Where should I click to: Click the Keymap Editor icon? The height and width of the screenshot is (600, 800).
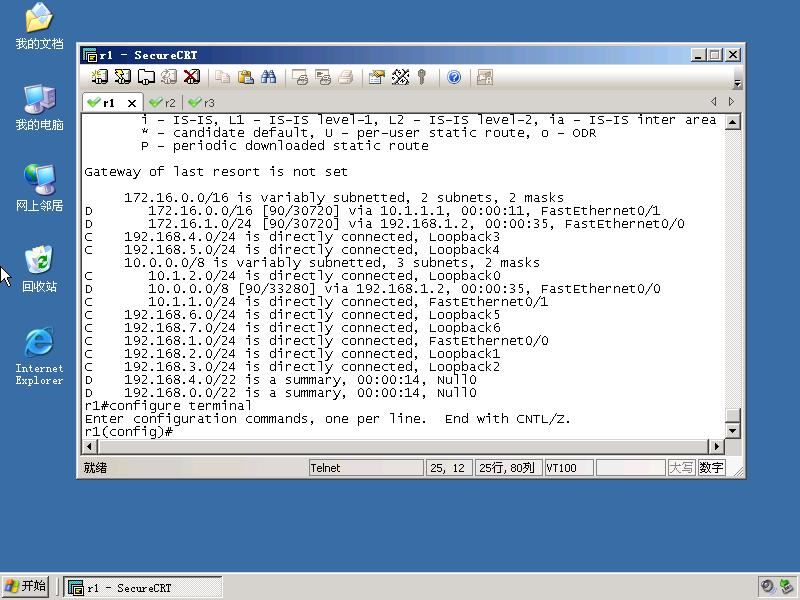400,77
